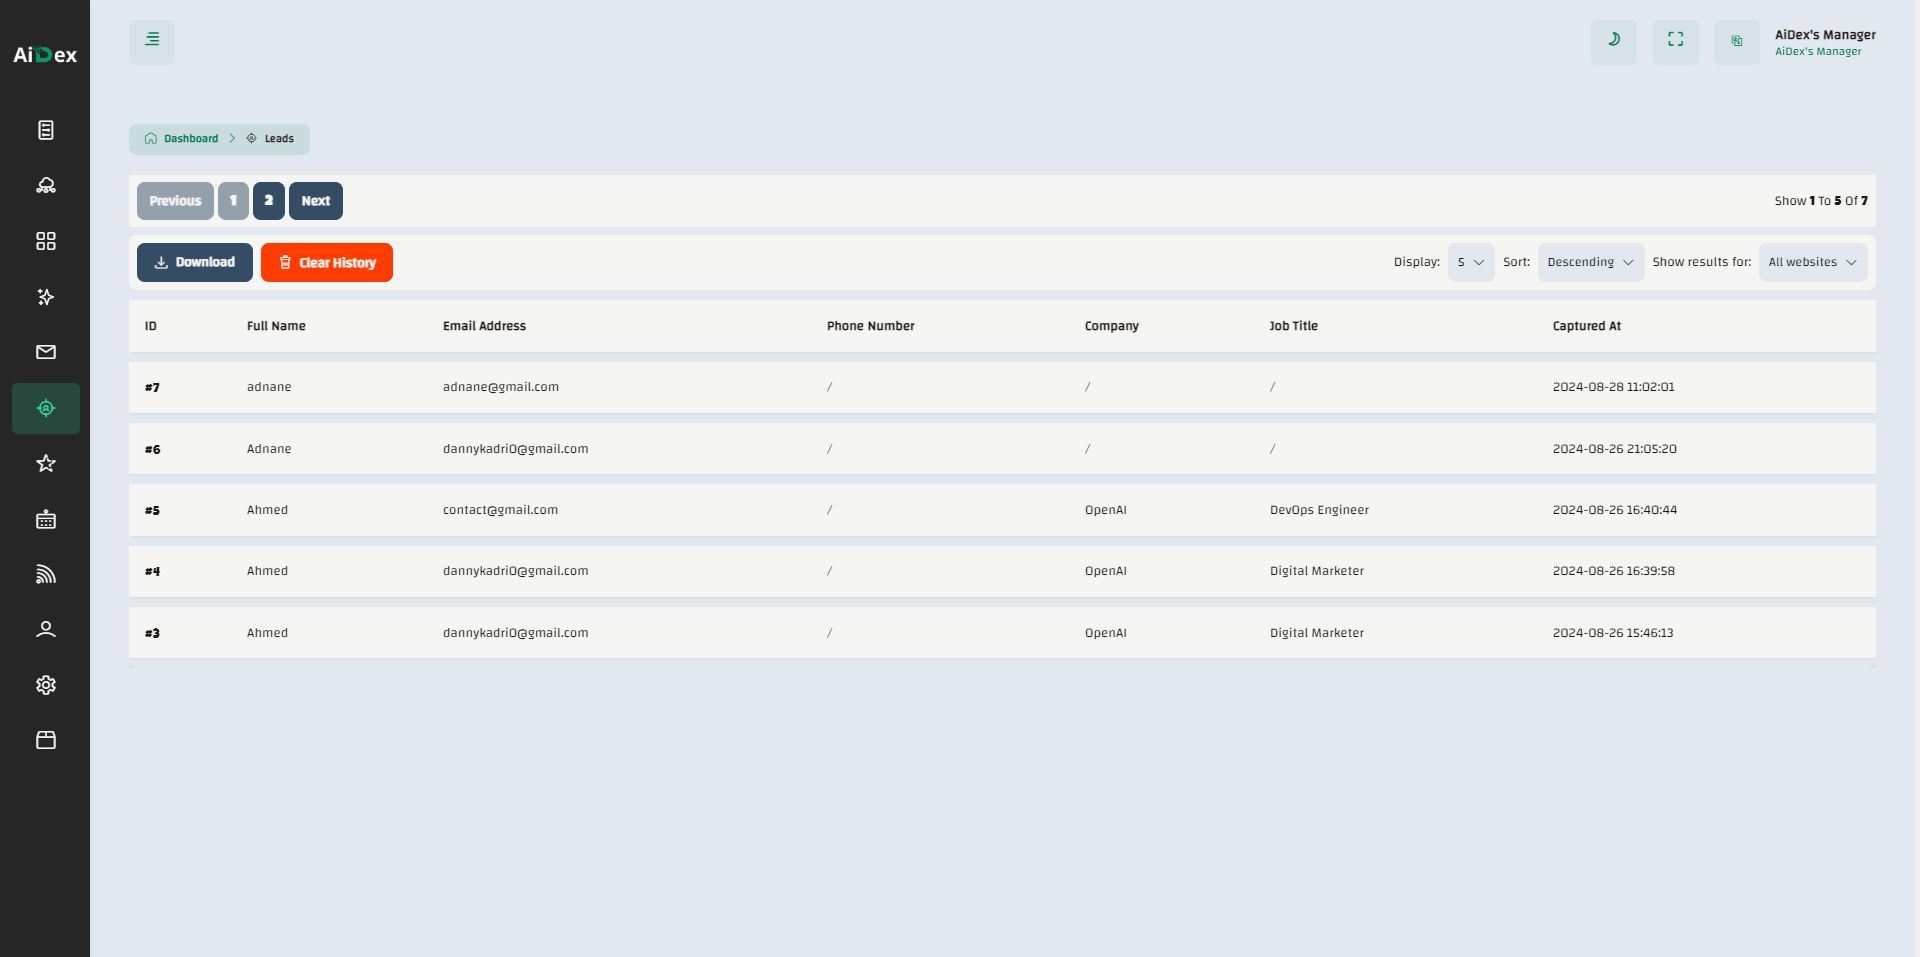Click the RSS feed sidebar icon
The height and width of the screenshot is (957, 1920).
46,574
